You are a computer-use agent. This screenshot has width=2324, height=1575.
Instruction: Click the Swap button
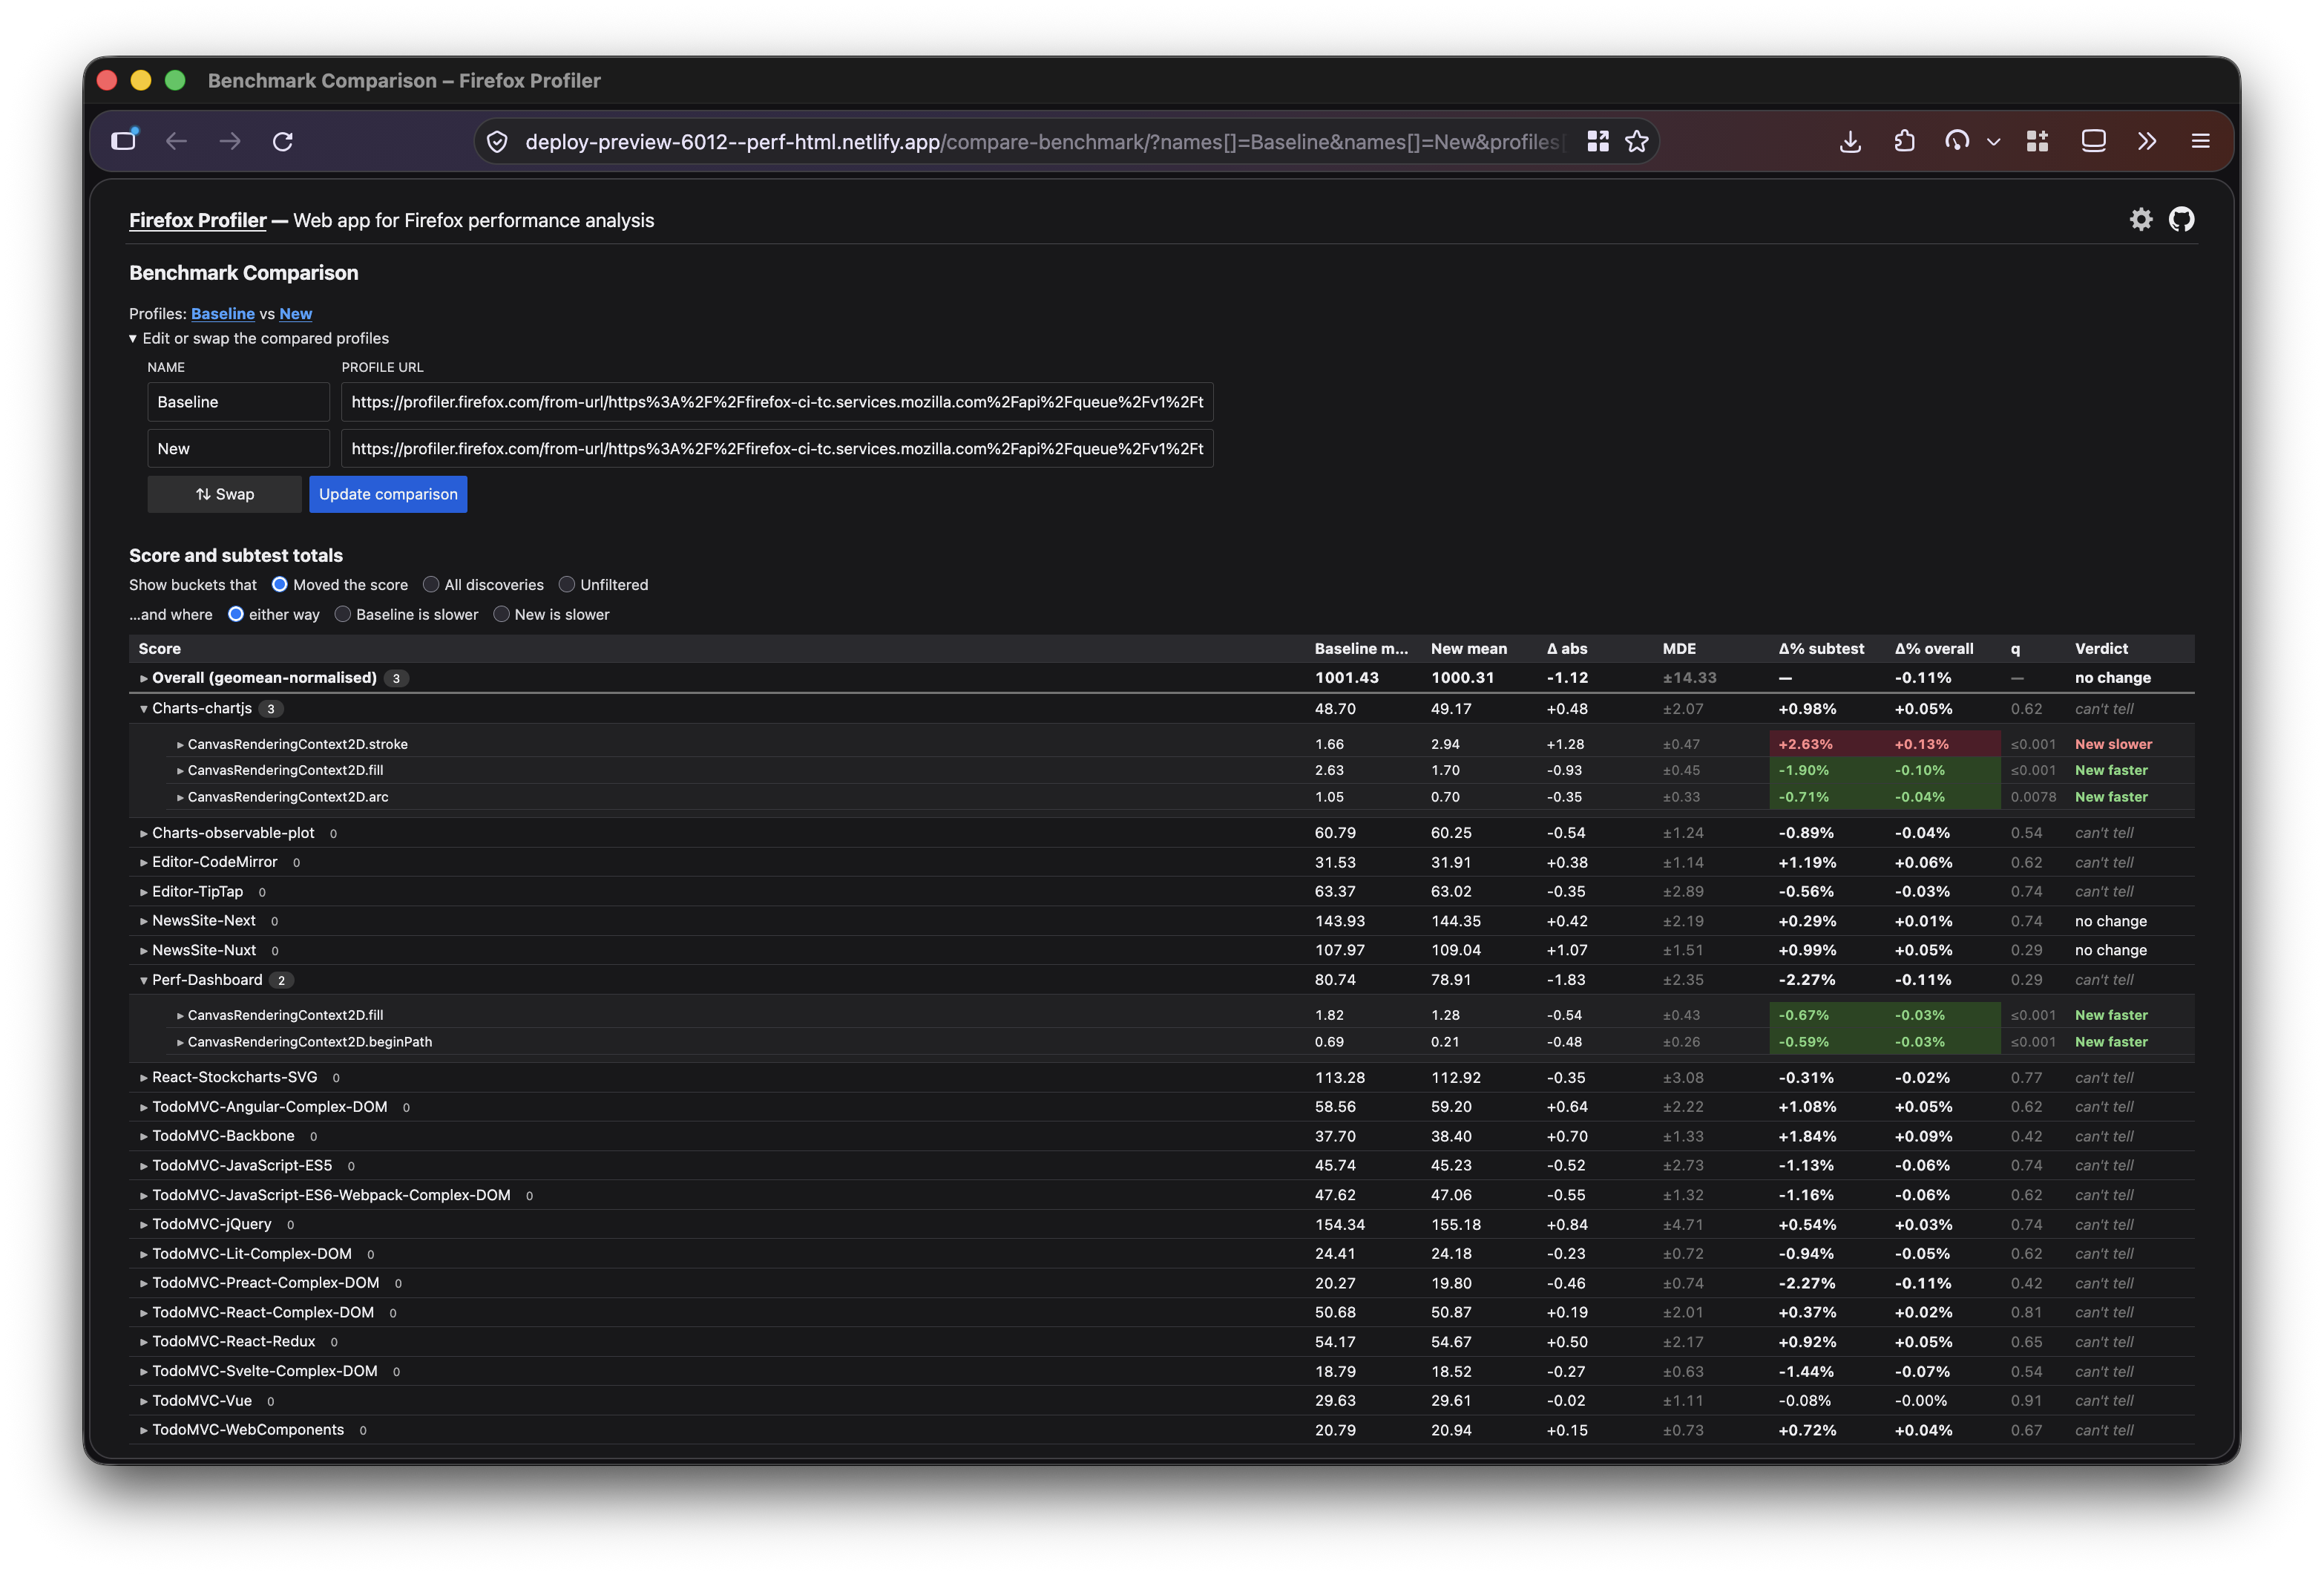tap(225, 494)
